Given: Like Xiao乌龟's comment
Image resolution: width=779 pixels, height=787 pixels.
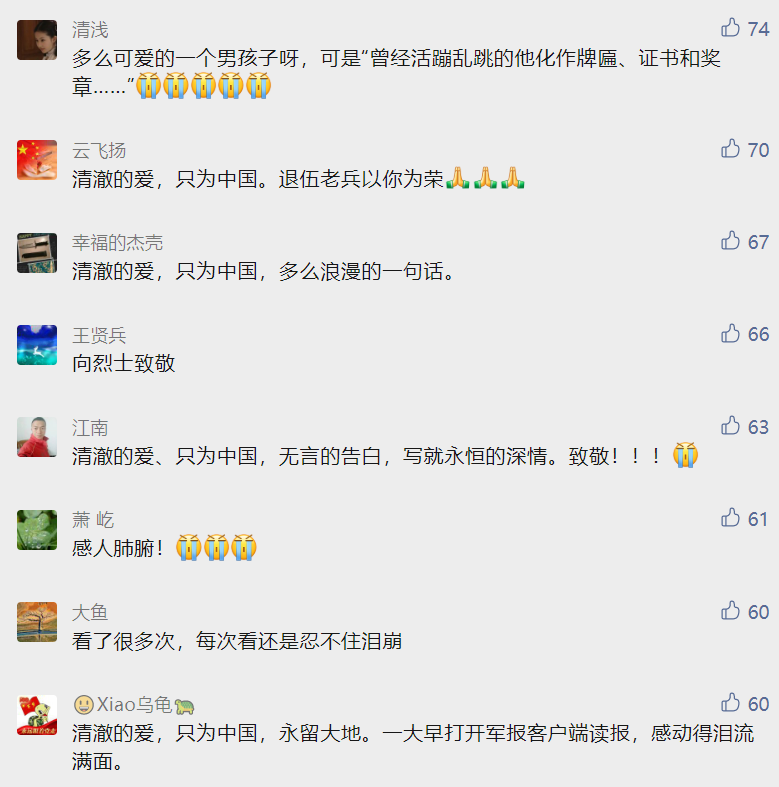Looking at the screenshot, I should [730, 703].
